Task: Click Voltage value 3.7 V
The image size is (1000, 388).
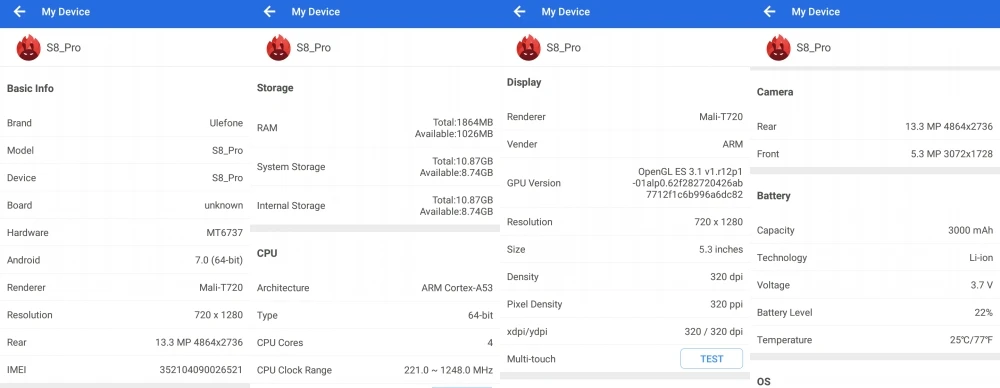Action: pos(982,285)
